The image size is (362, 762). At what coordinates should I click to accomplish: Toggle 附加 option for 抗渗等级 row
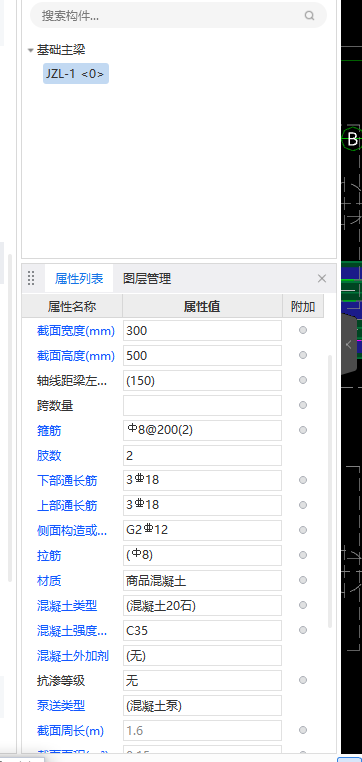pos(303,680)
